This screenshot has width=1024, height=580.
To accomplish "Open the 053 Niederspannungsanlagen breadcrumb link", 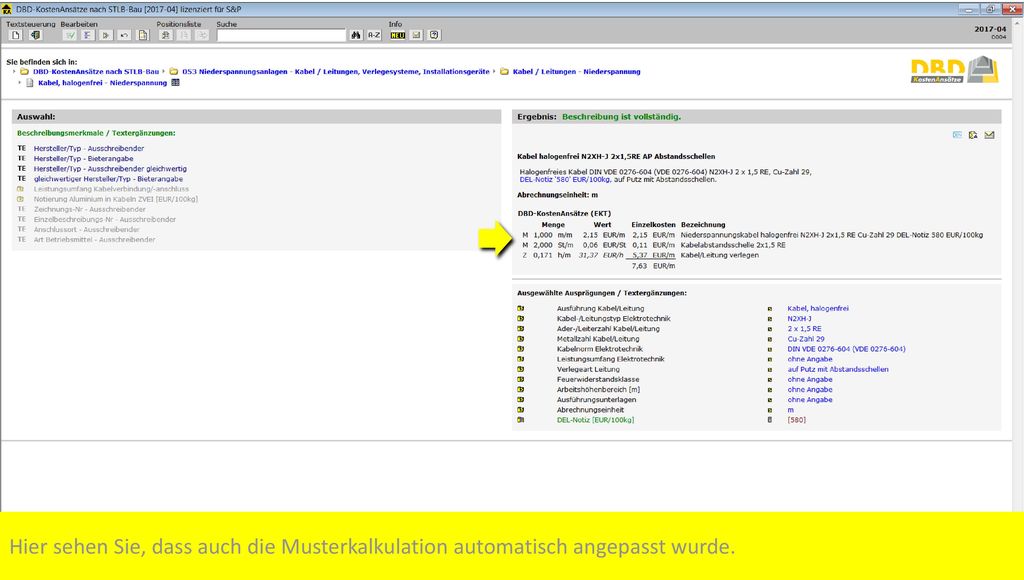I will point(336,72).
